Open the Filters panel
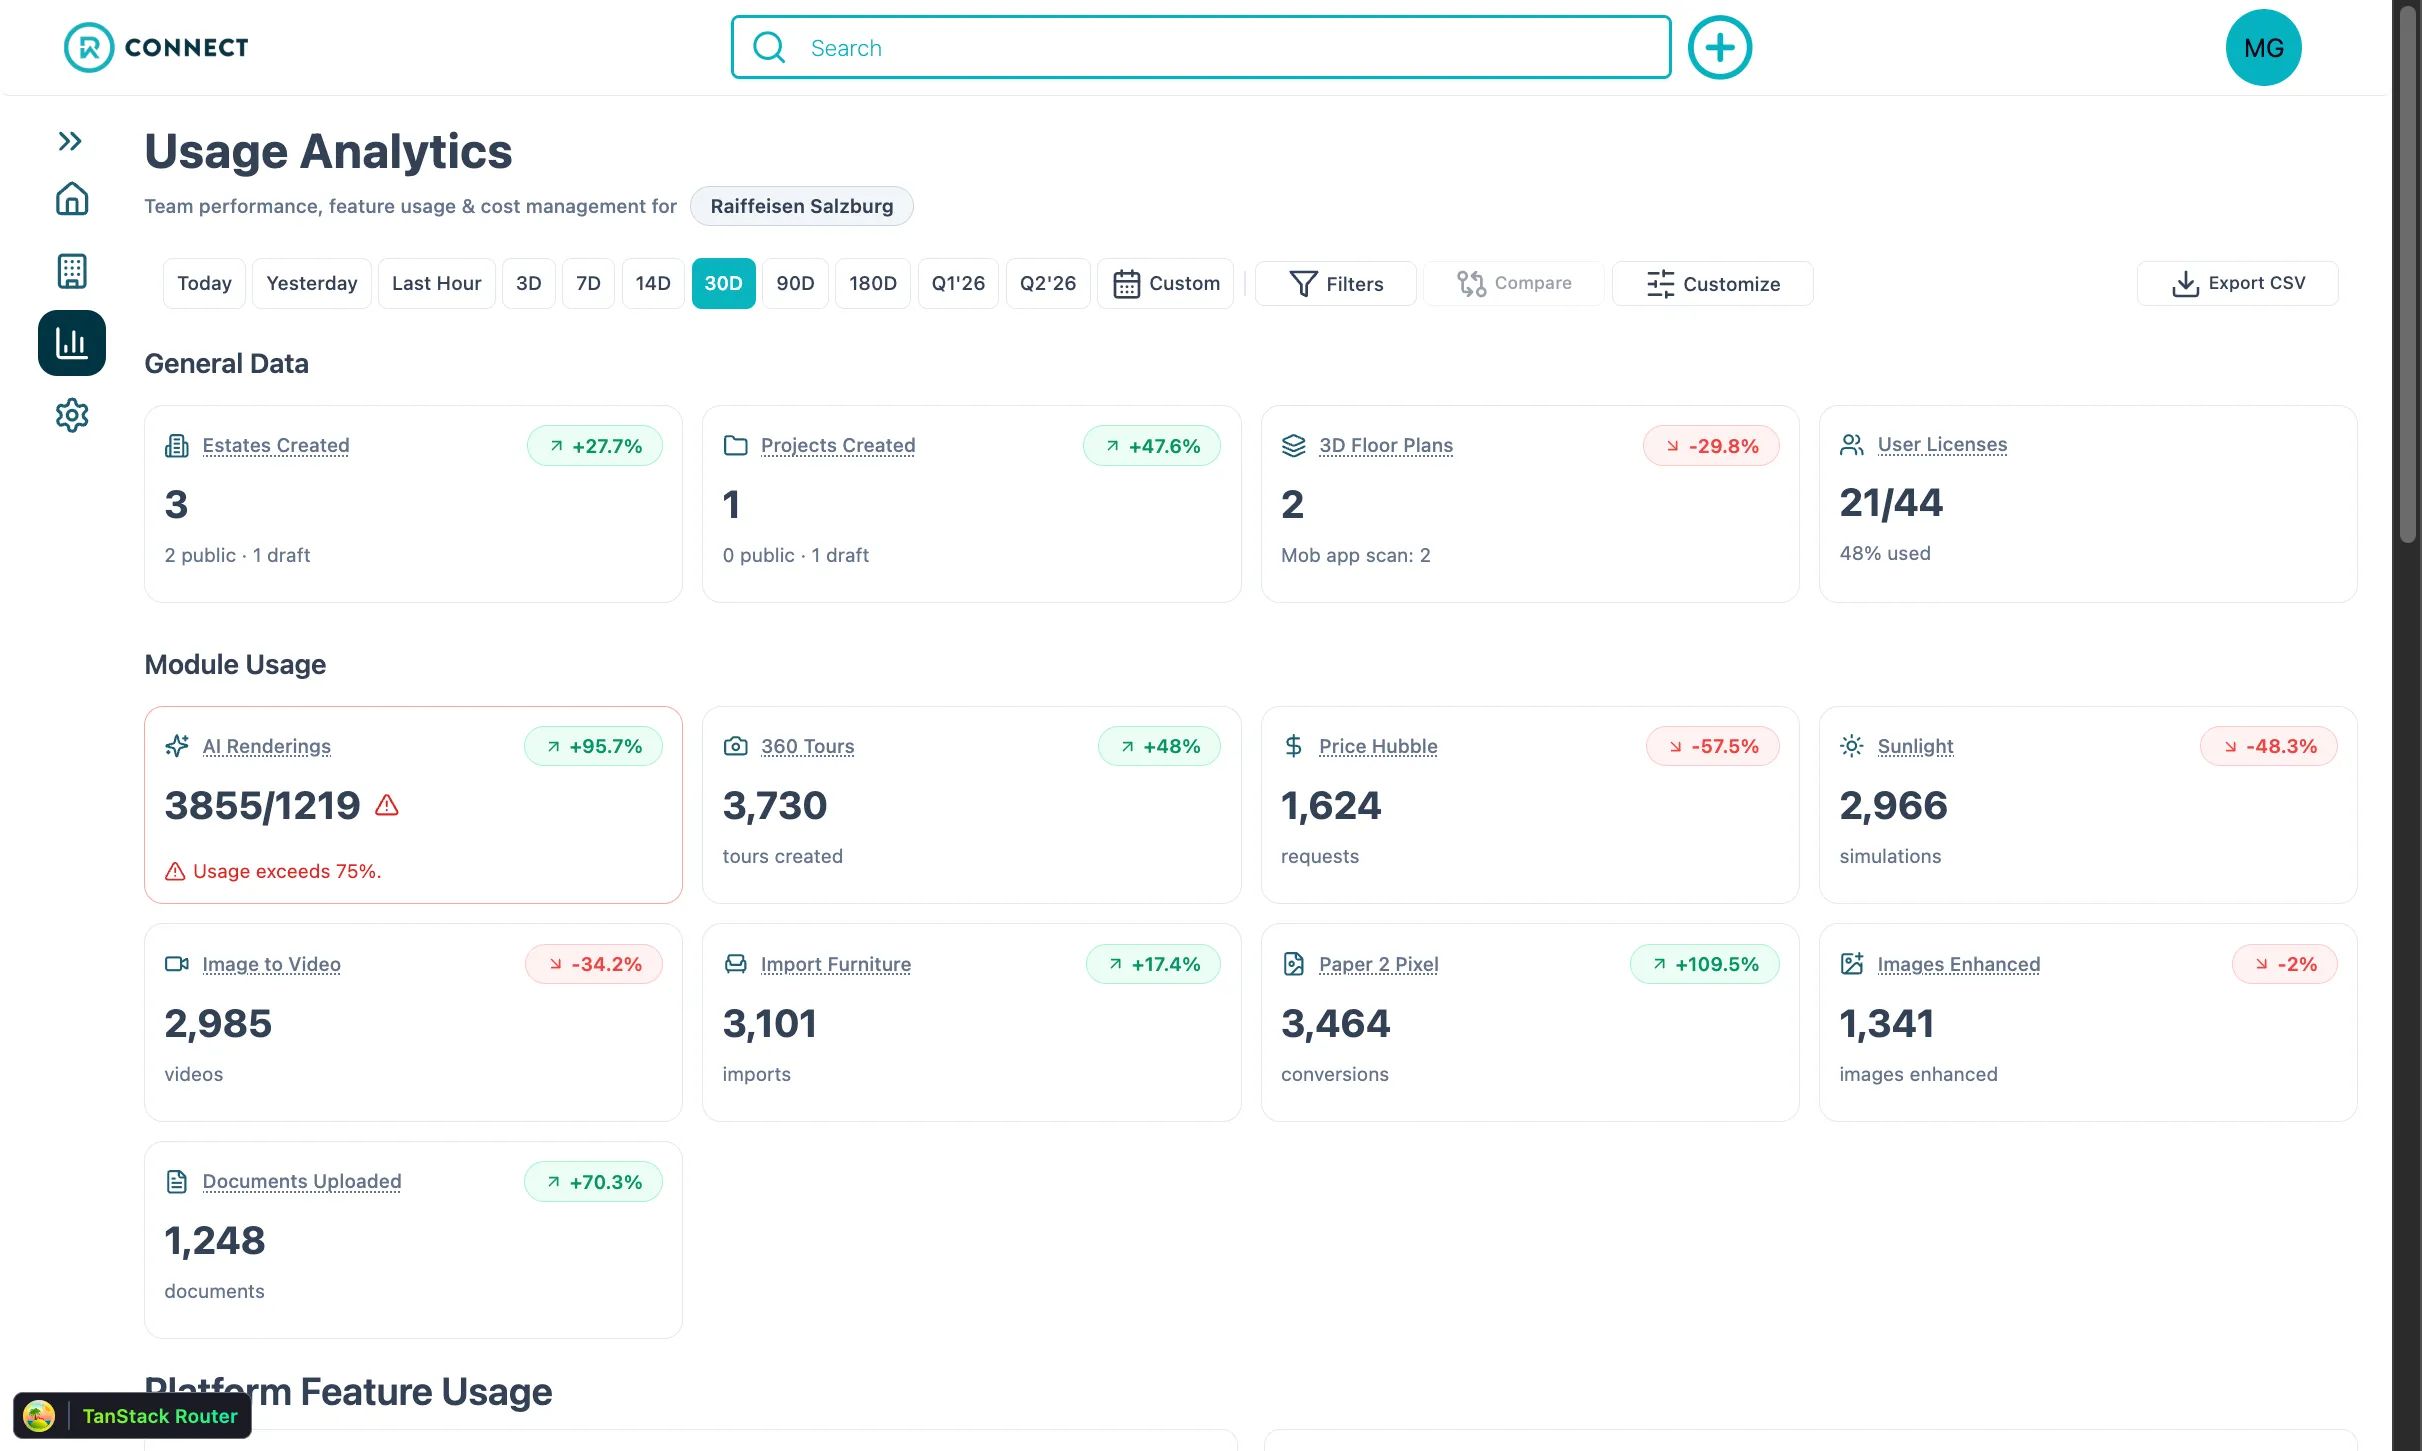Screen dimensions: 2422x1451 click(1336, 283)
